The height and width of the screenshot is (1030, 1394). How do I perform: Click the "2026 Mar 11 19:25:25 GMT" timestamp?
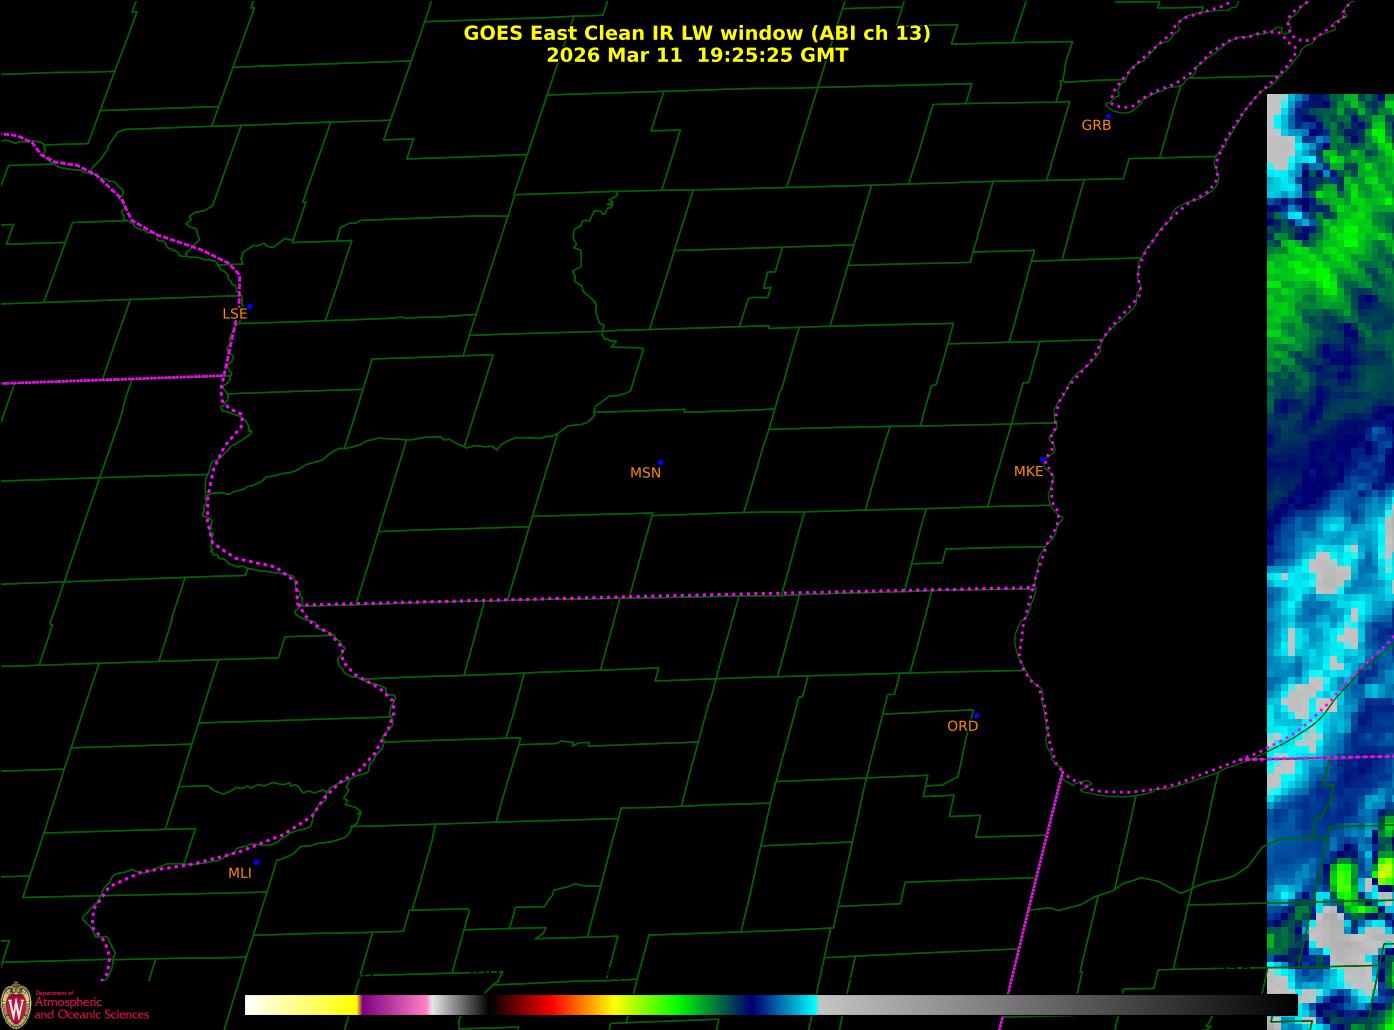pos(697,55)
